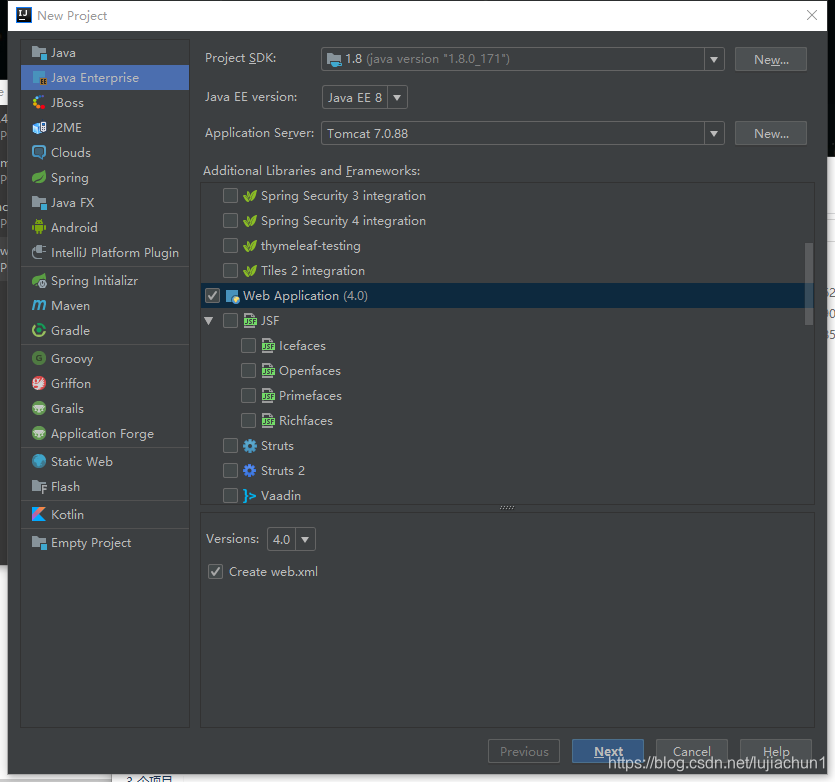835x782 pixels.
Task: Click the Griffon icon
Action: tap(39, 384)
